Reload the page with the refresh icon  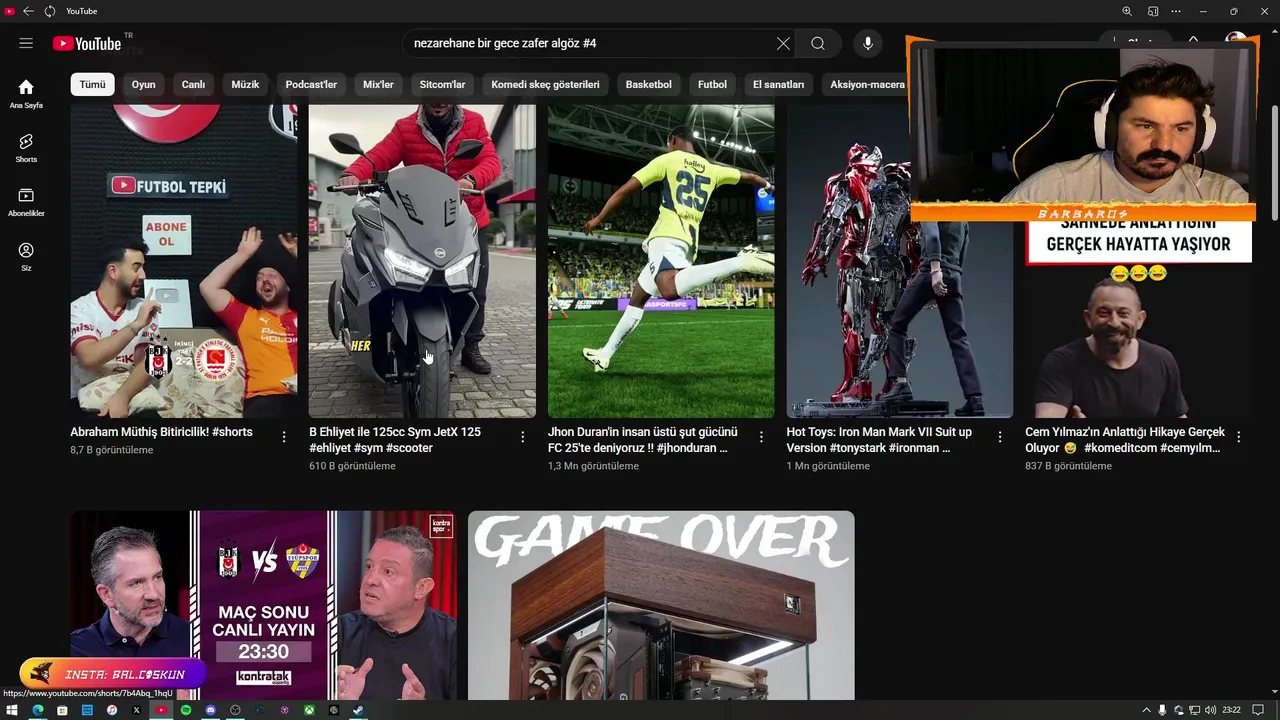tap(49, 11)
